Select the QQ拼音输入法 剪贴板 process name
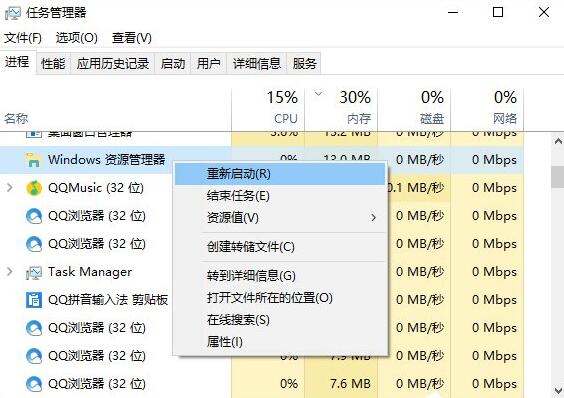 tap(108, 299)
